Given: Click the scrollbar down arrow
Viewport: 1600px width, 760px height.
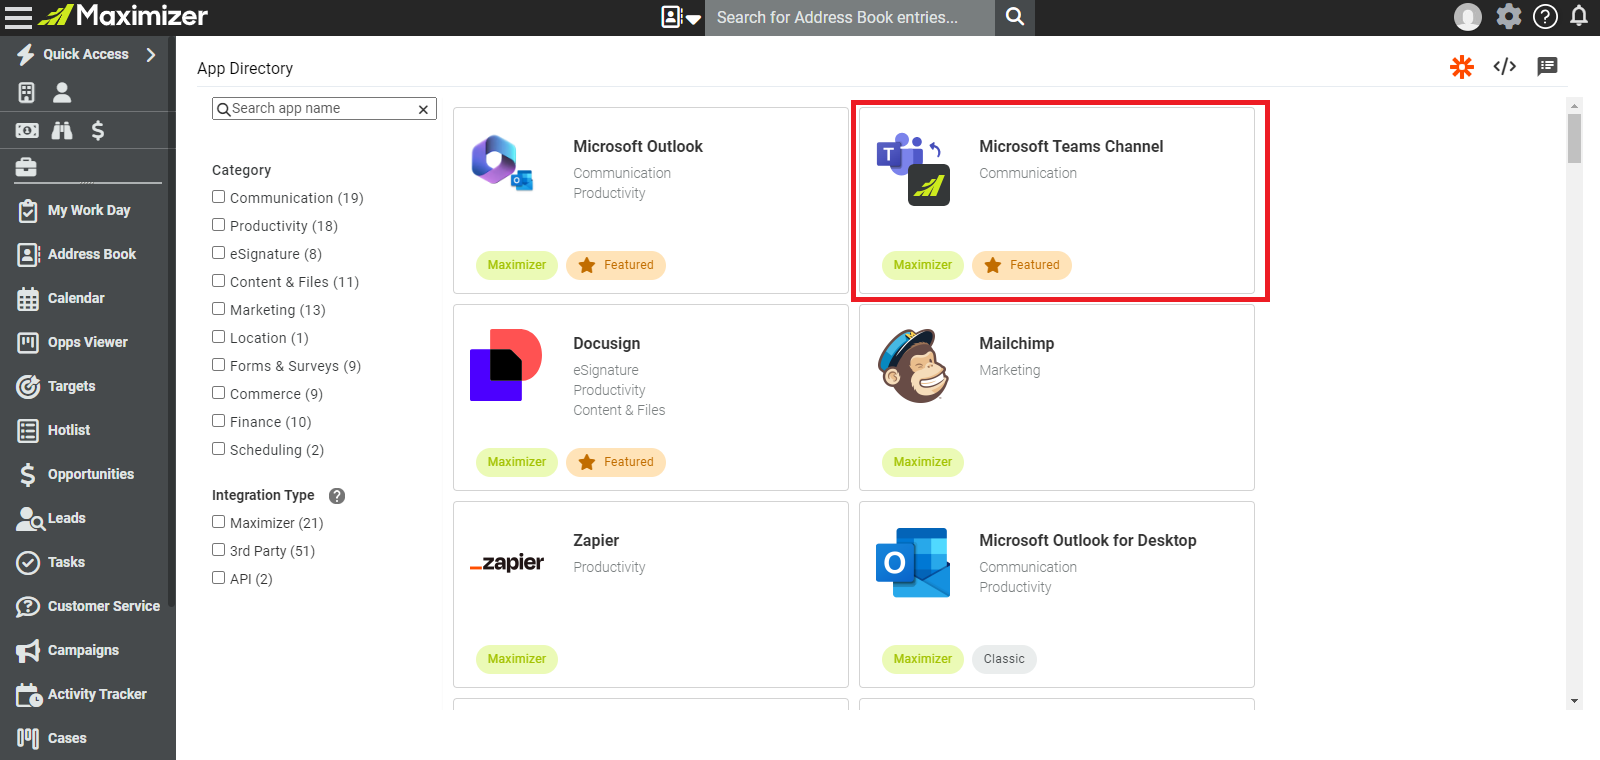Looking at the screenshot, I should click(1575, 702).
